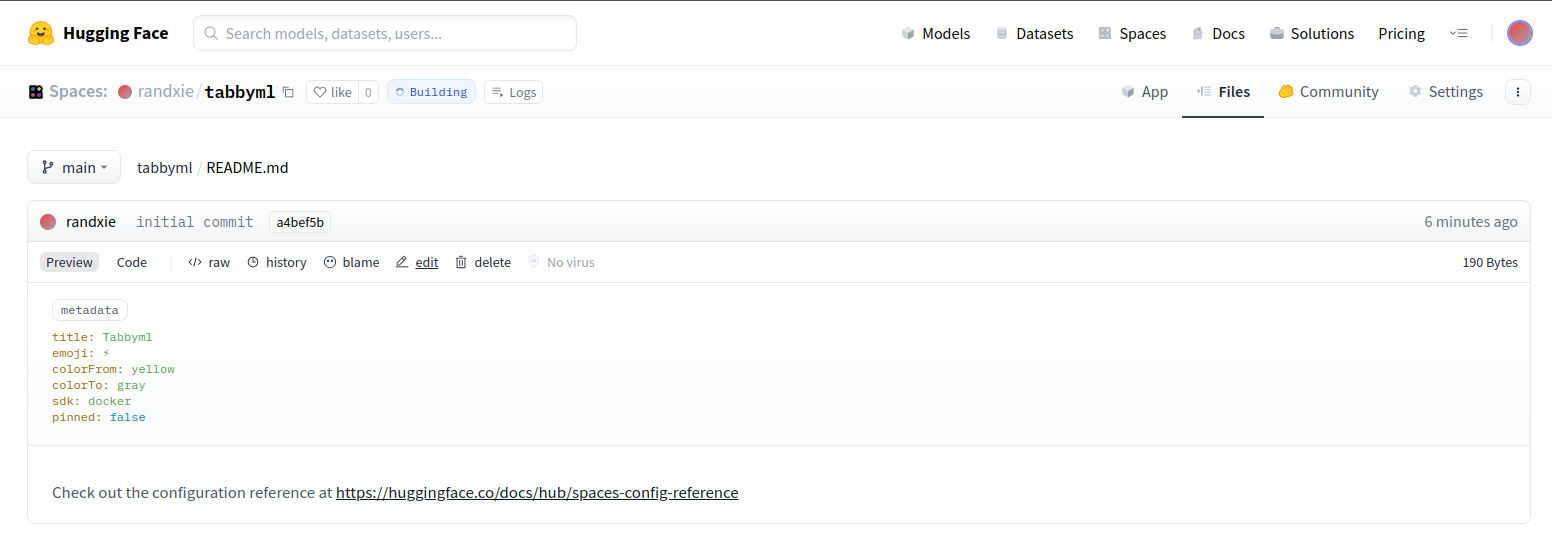Focus the search models input field

point(385,33)
